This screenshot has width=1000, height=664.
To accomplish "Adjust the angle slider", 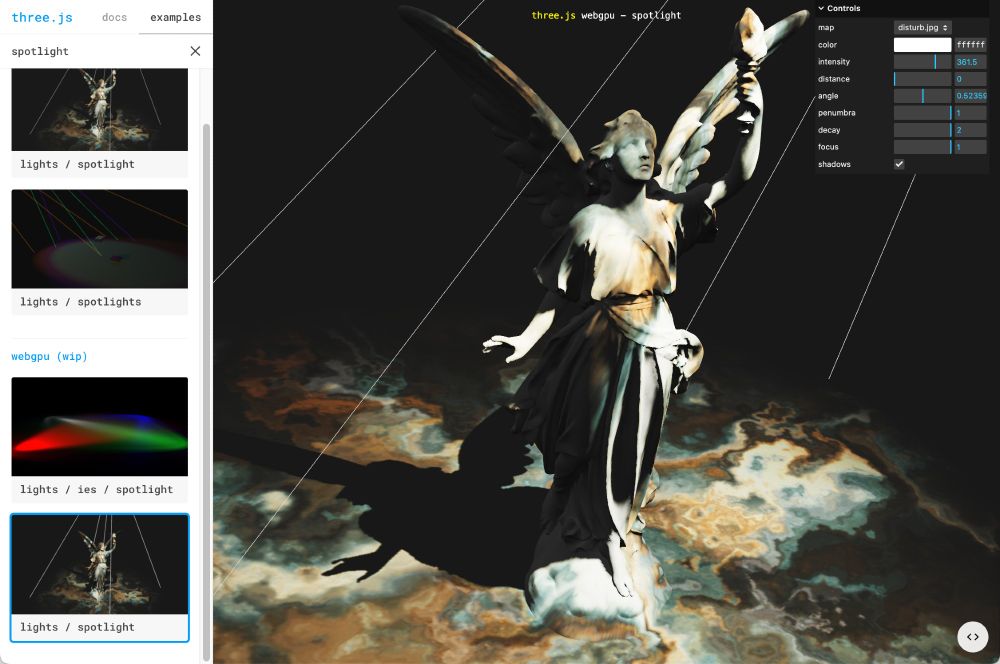I will 922,96.
